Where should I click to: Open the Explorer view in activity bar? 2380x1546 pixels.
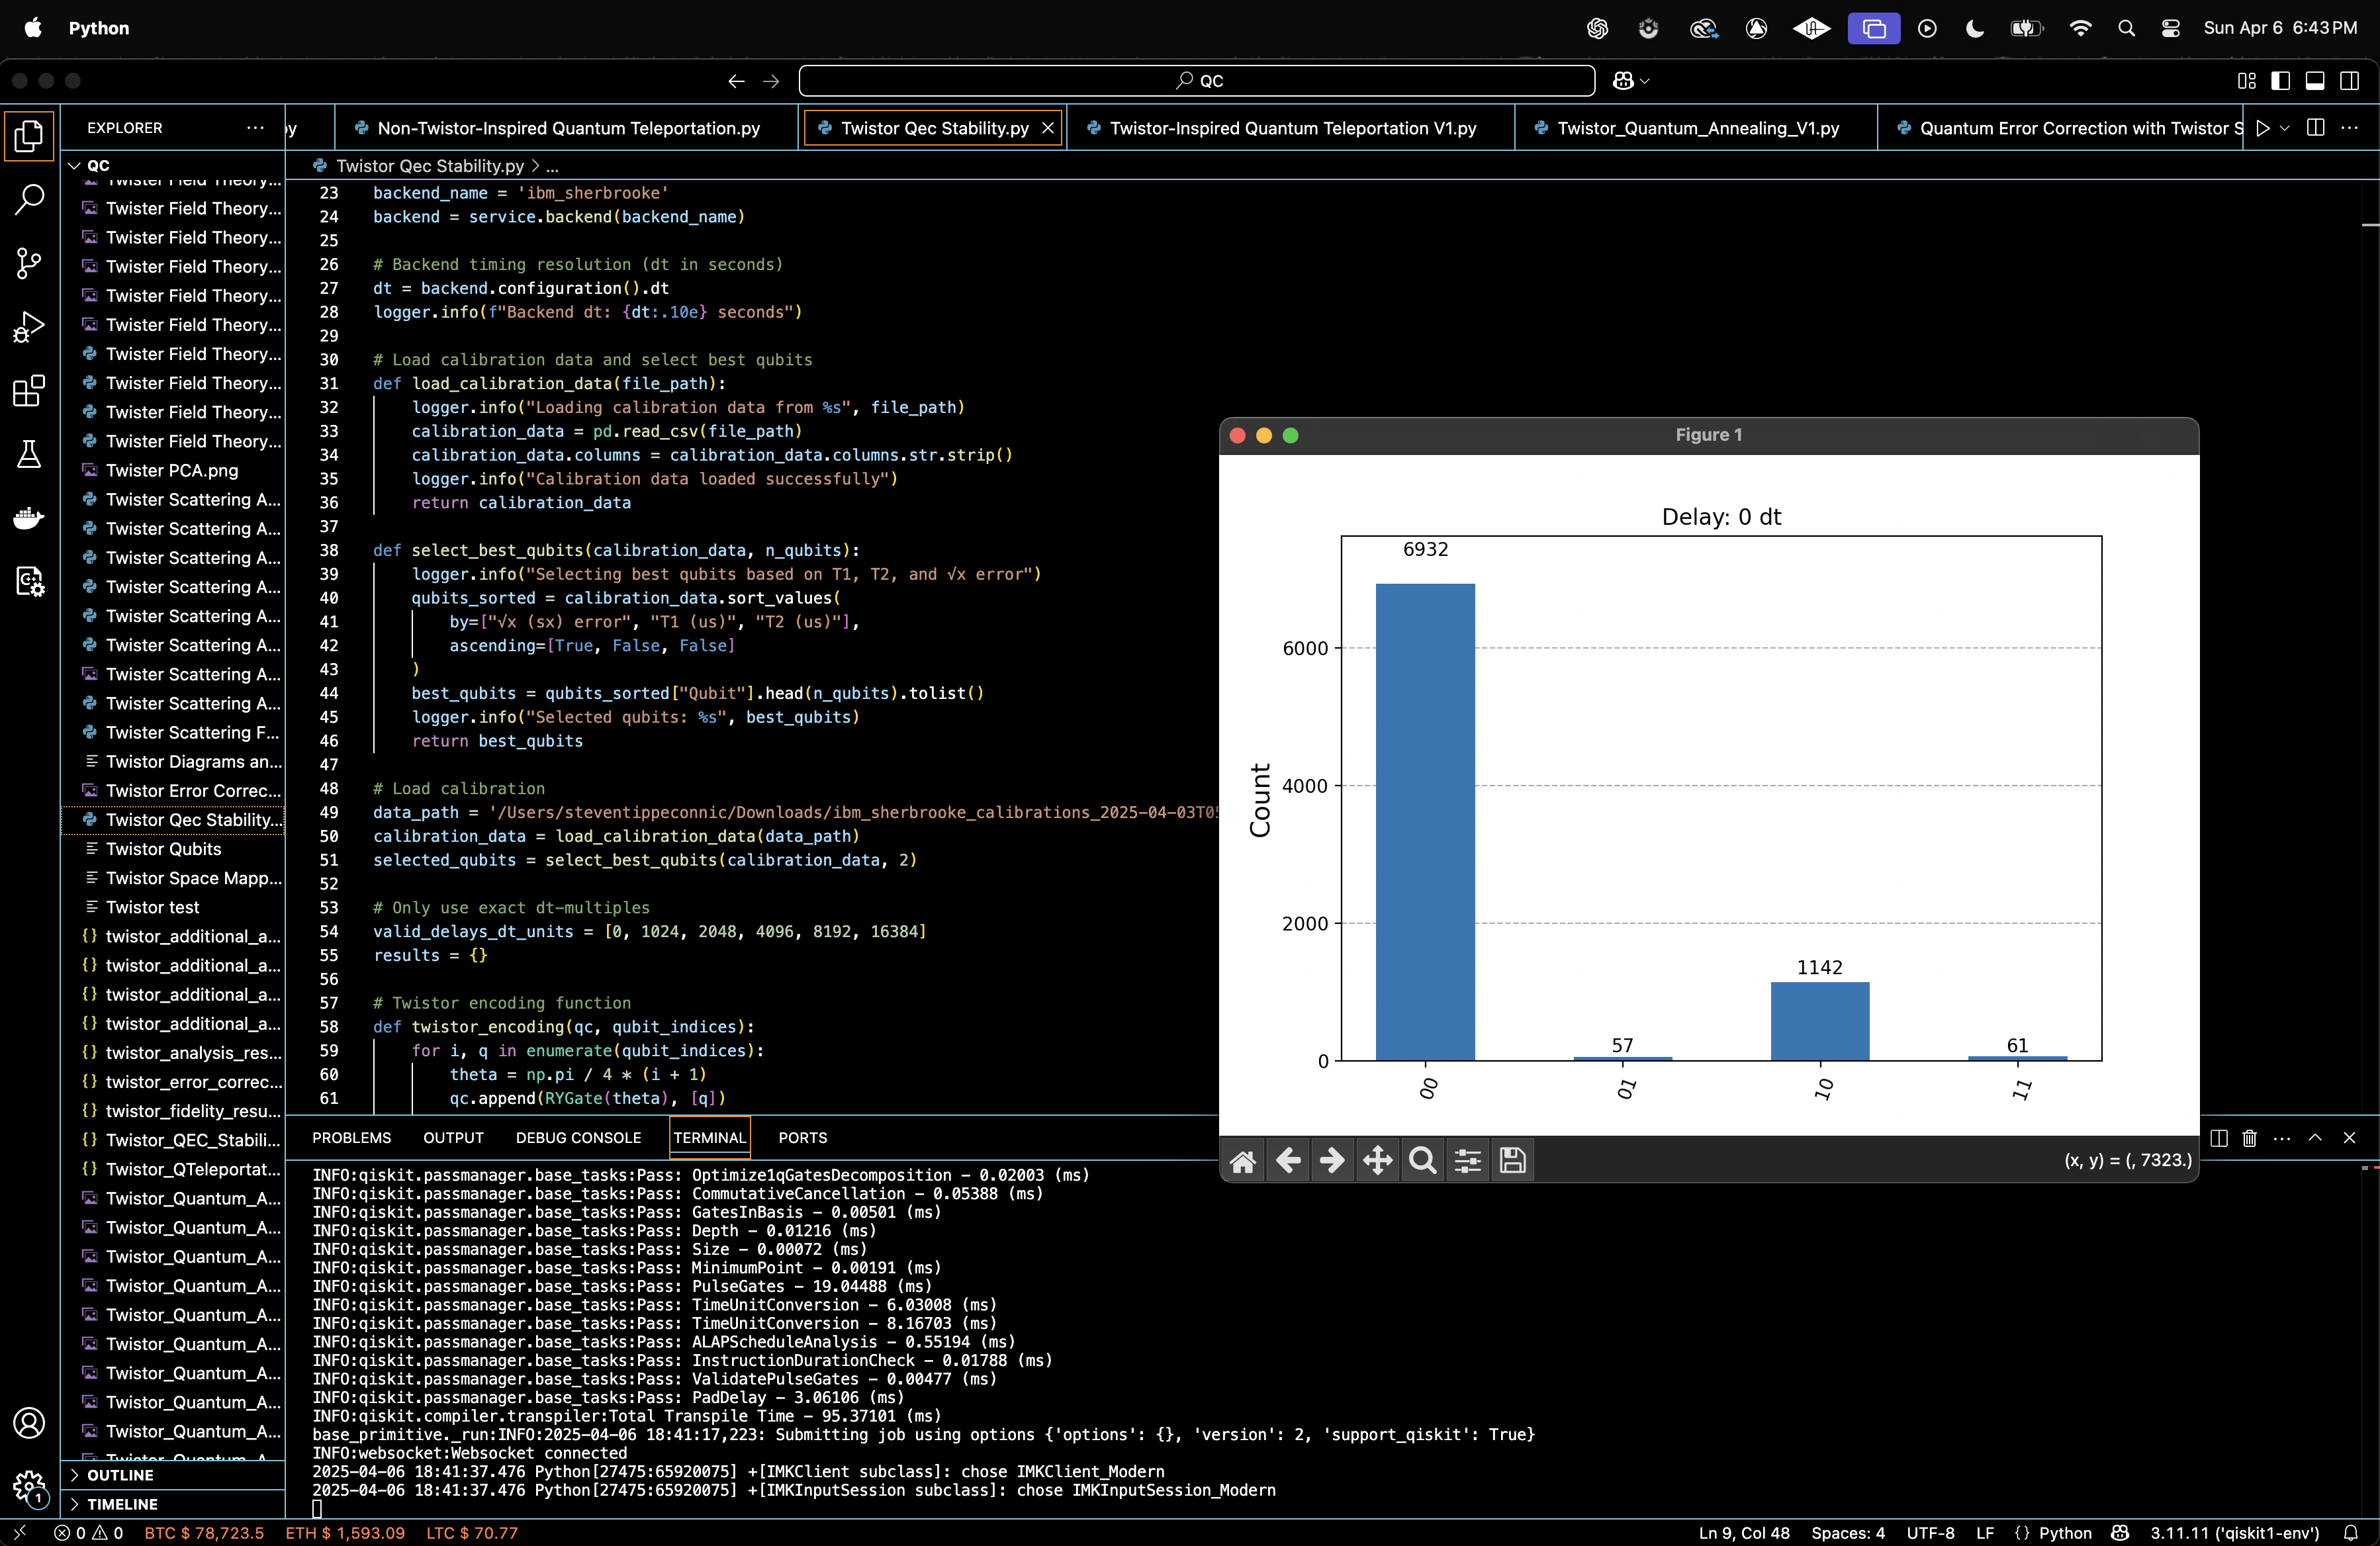pyautogui.click(x=29, y=137)
